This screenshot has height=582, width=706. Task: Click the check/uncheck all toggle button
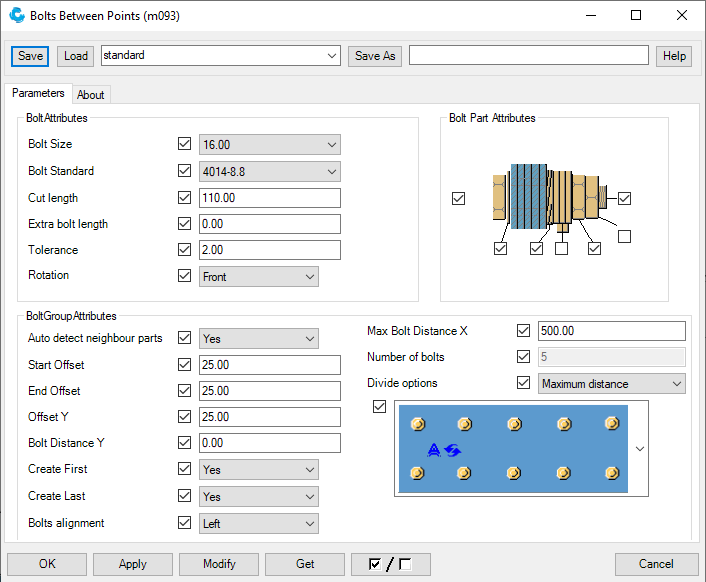click(x=390, y=564)
